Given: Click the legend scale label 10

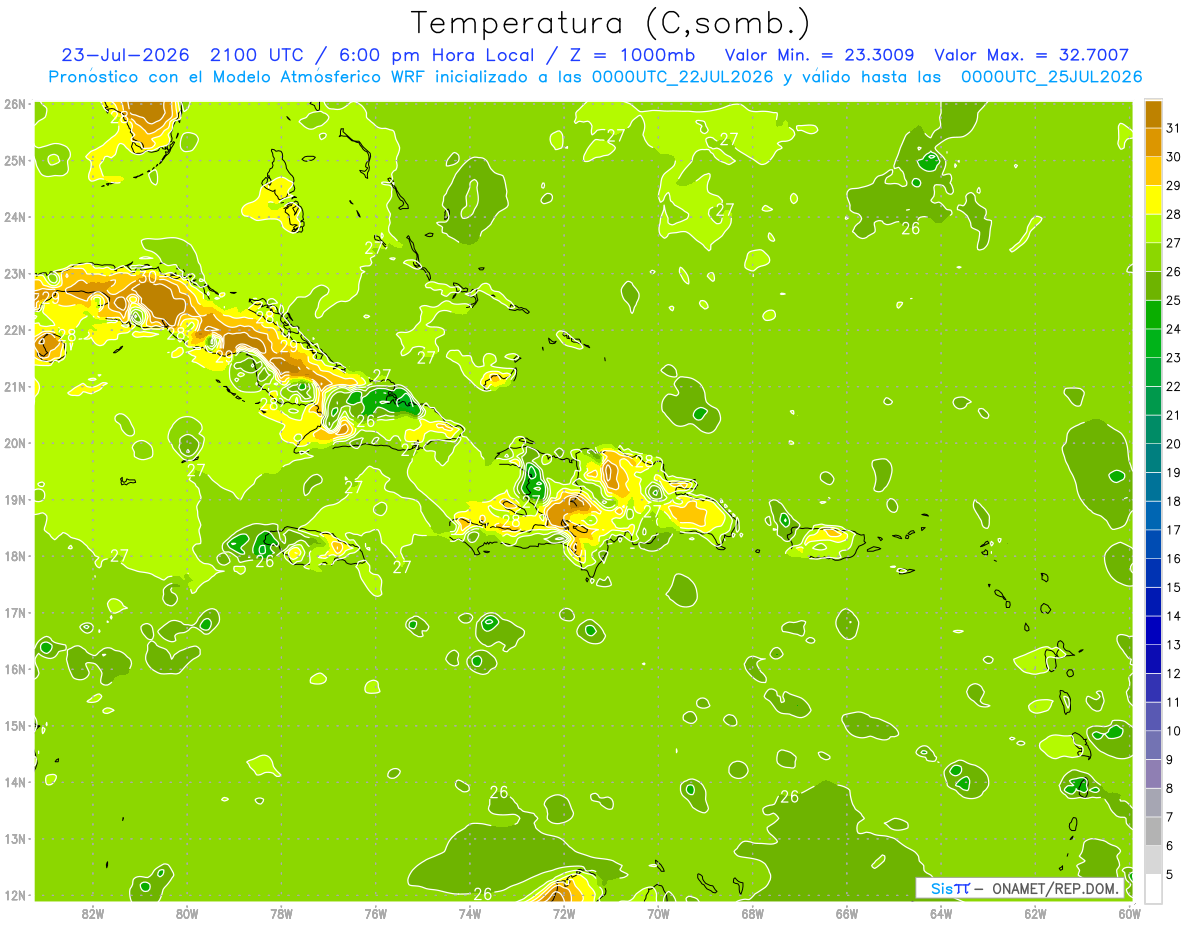Looking at the screenshot, I should [1174, 731].
